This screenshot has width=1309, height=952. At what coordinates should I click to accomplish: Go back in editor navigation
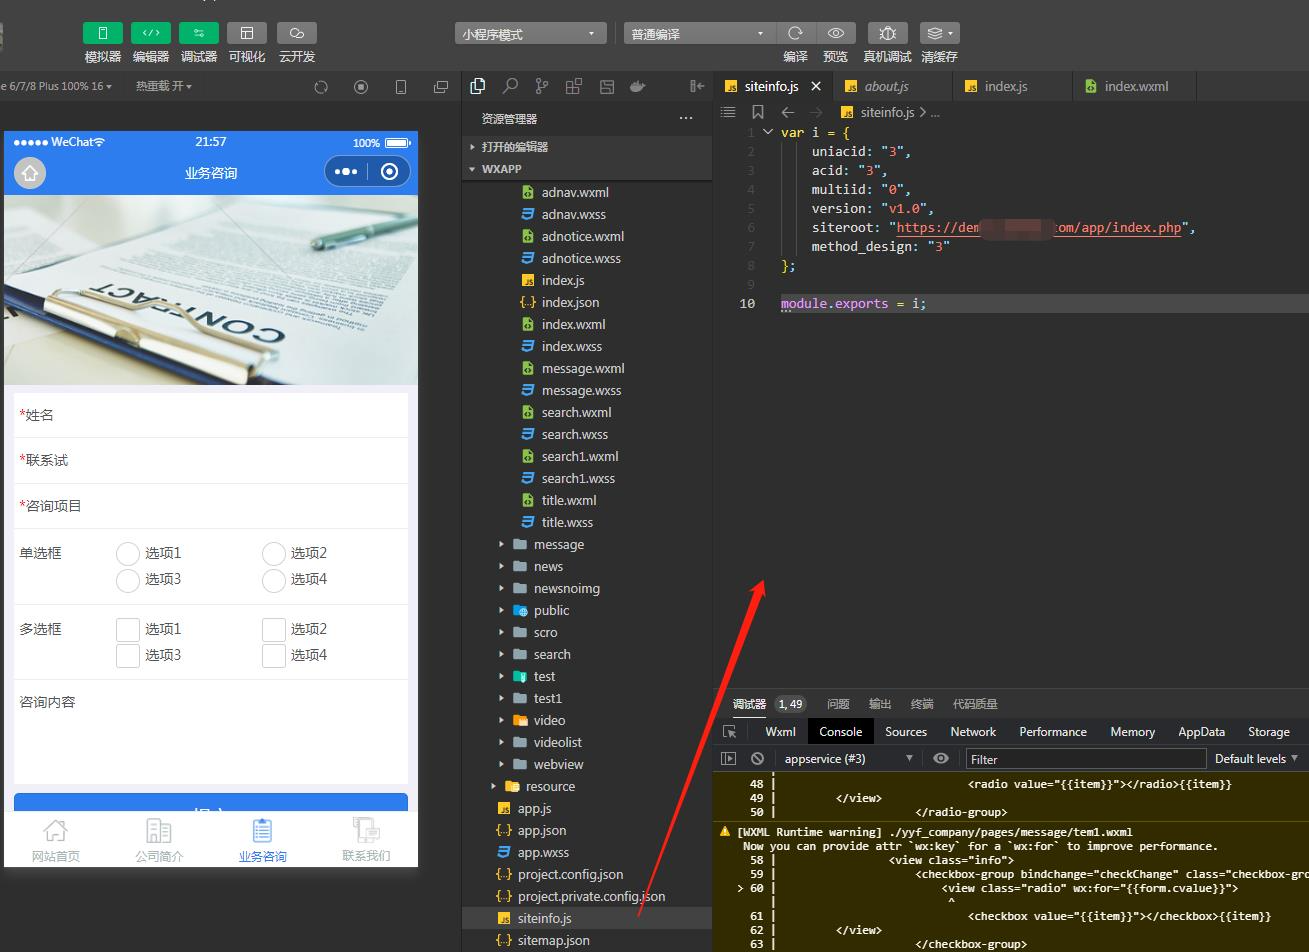(x=788, y=112)
